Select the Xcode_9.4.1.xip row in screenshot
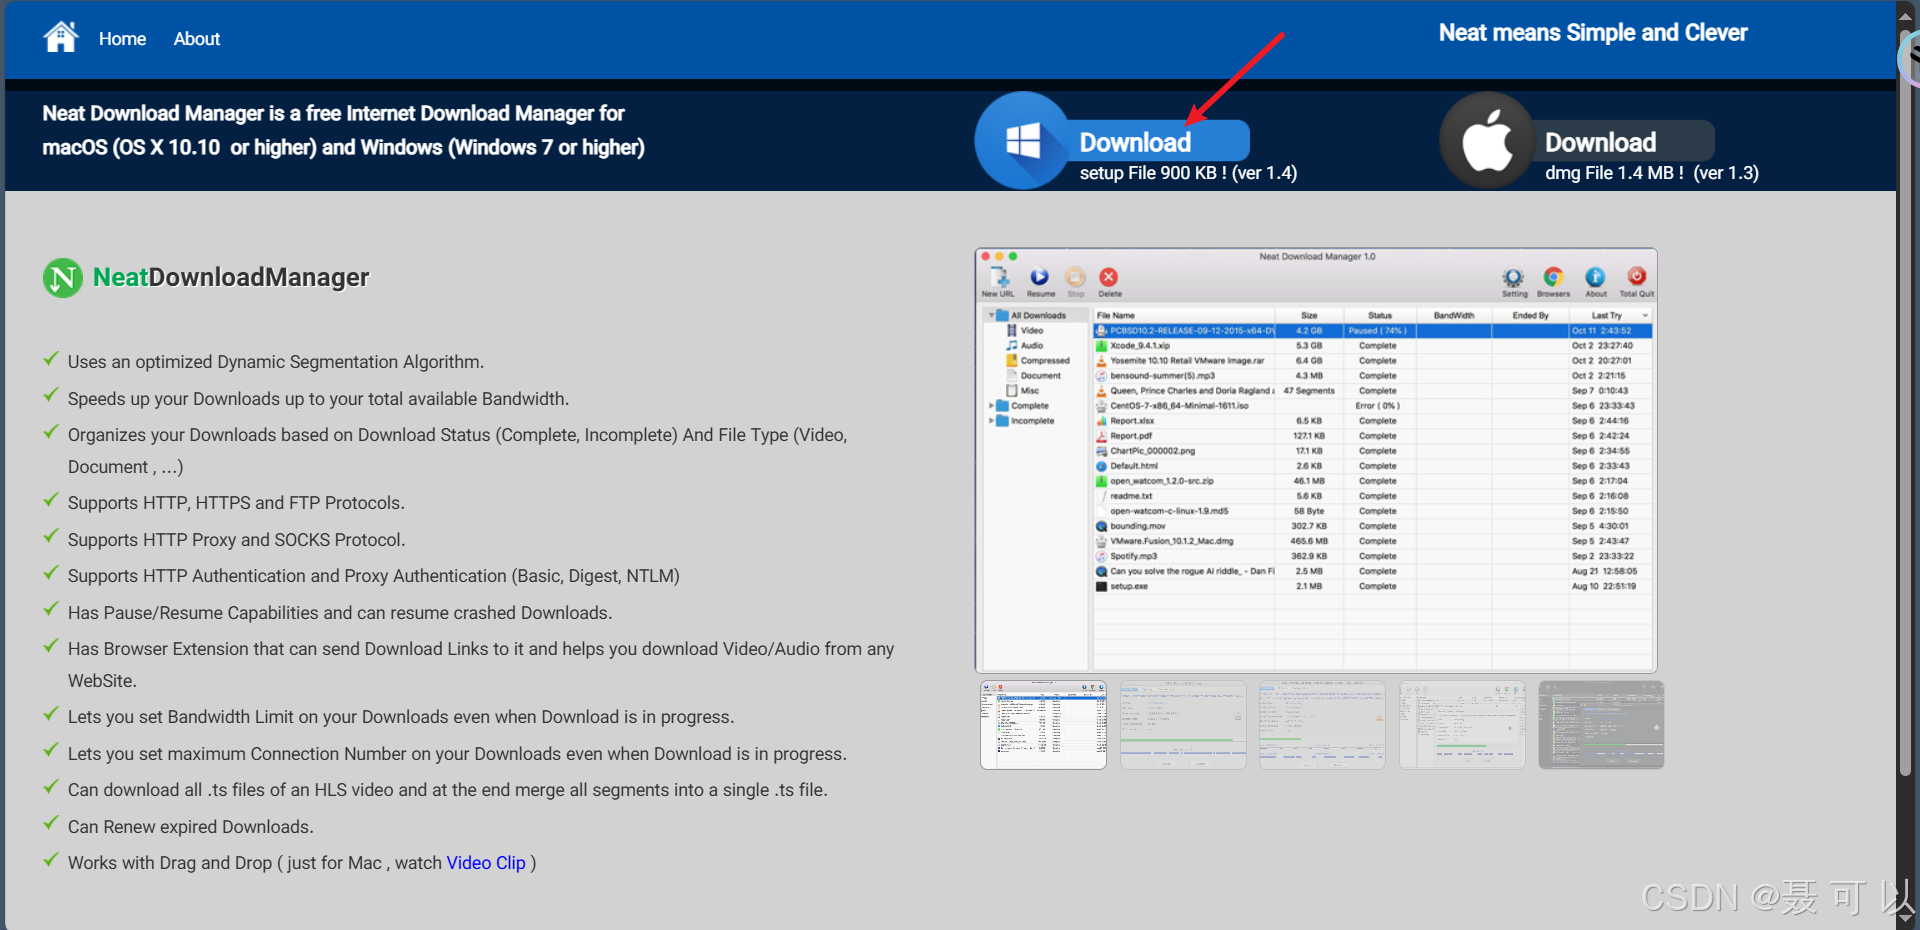This screenshot has height=930, width=1920. [1372, 346]
